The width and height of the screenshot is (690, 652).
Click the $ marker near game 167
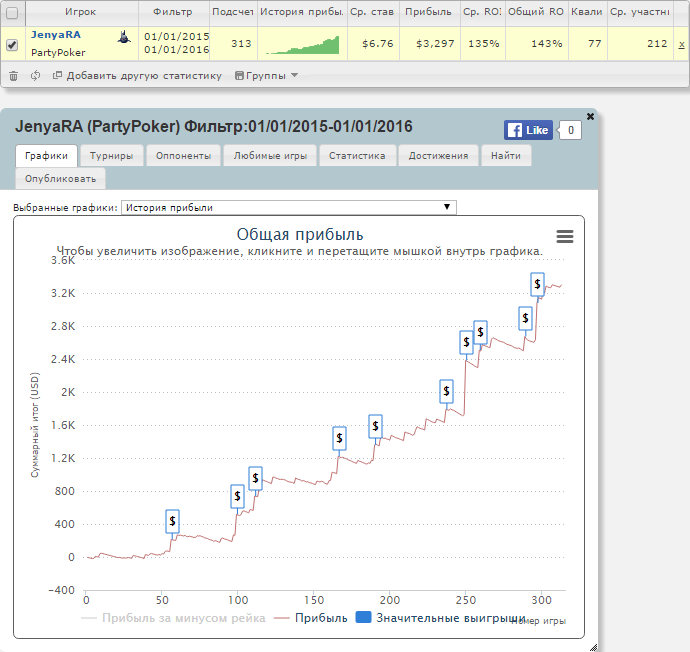point(339,438)
